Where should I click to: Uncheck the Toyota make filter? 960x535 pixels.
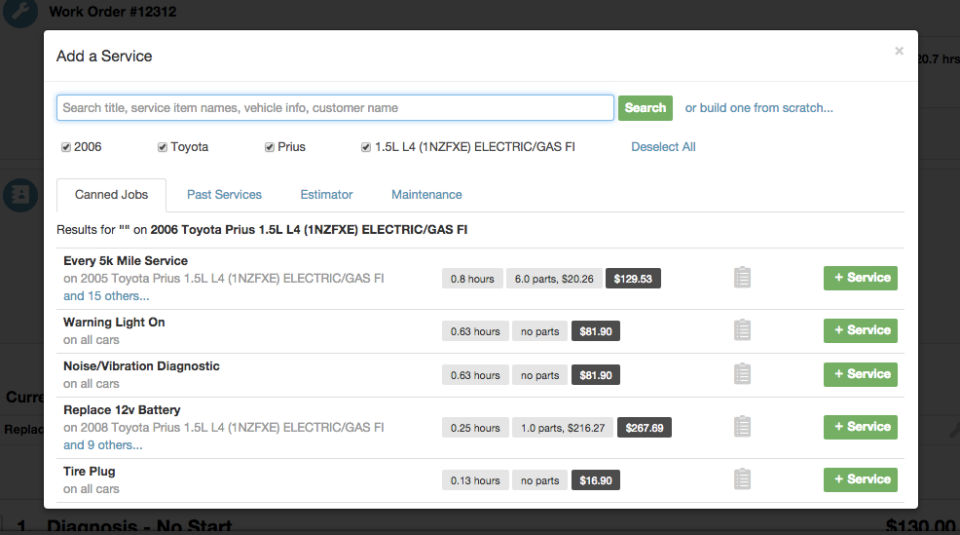[x=162, y=147]
